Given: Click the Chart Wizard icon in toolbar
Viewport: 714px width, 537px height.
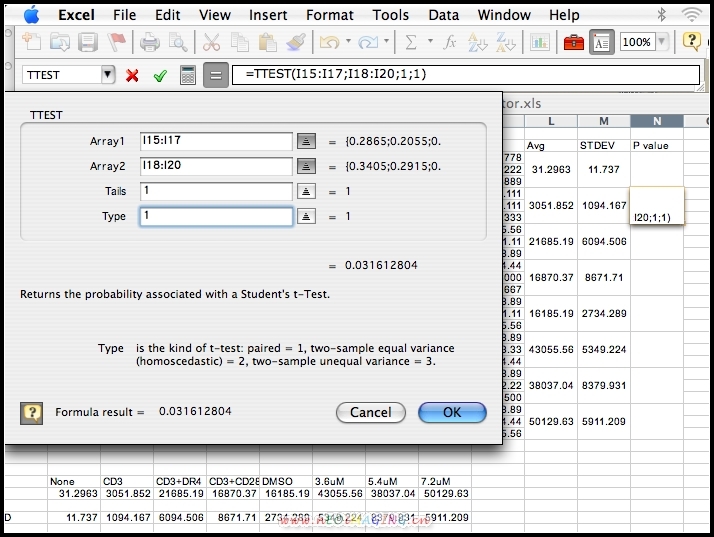Looking at the screenshot, I should pyautogui.click(x=540, y=42).
